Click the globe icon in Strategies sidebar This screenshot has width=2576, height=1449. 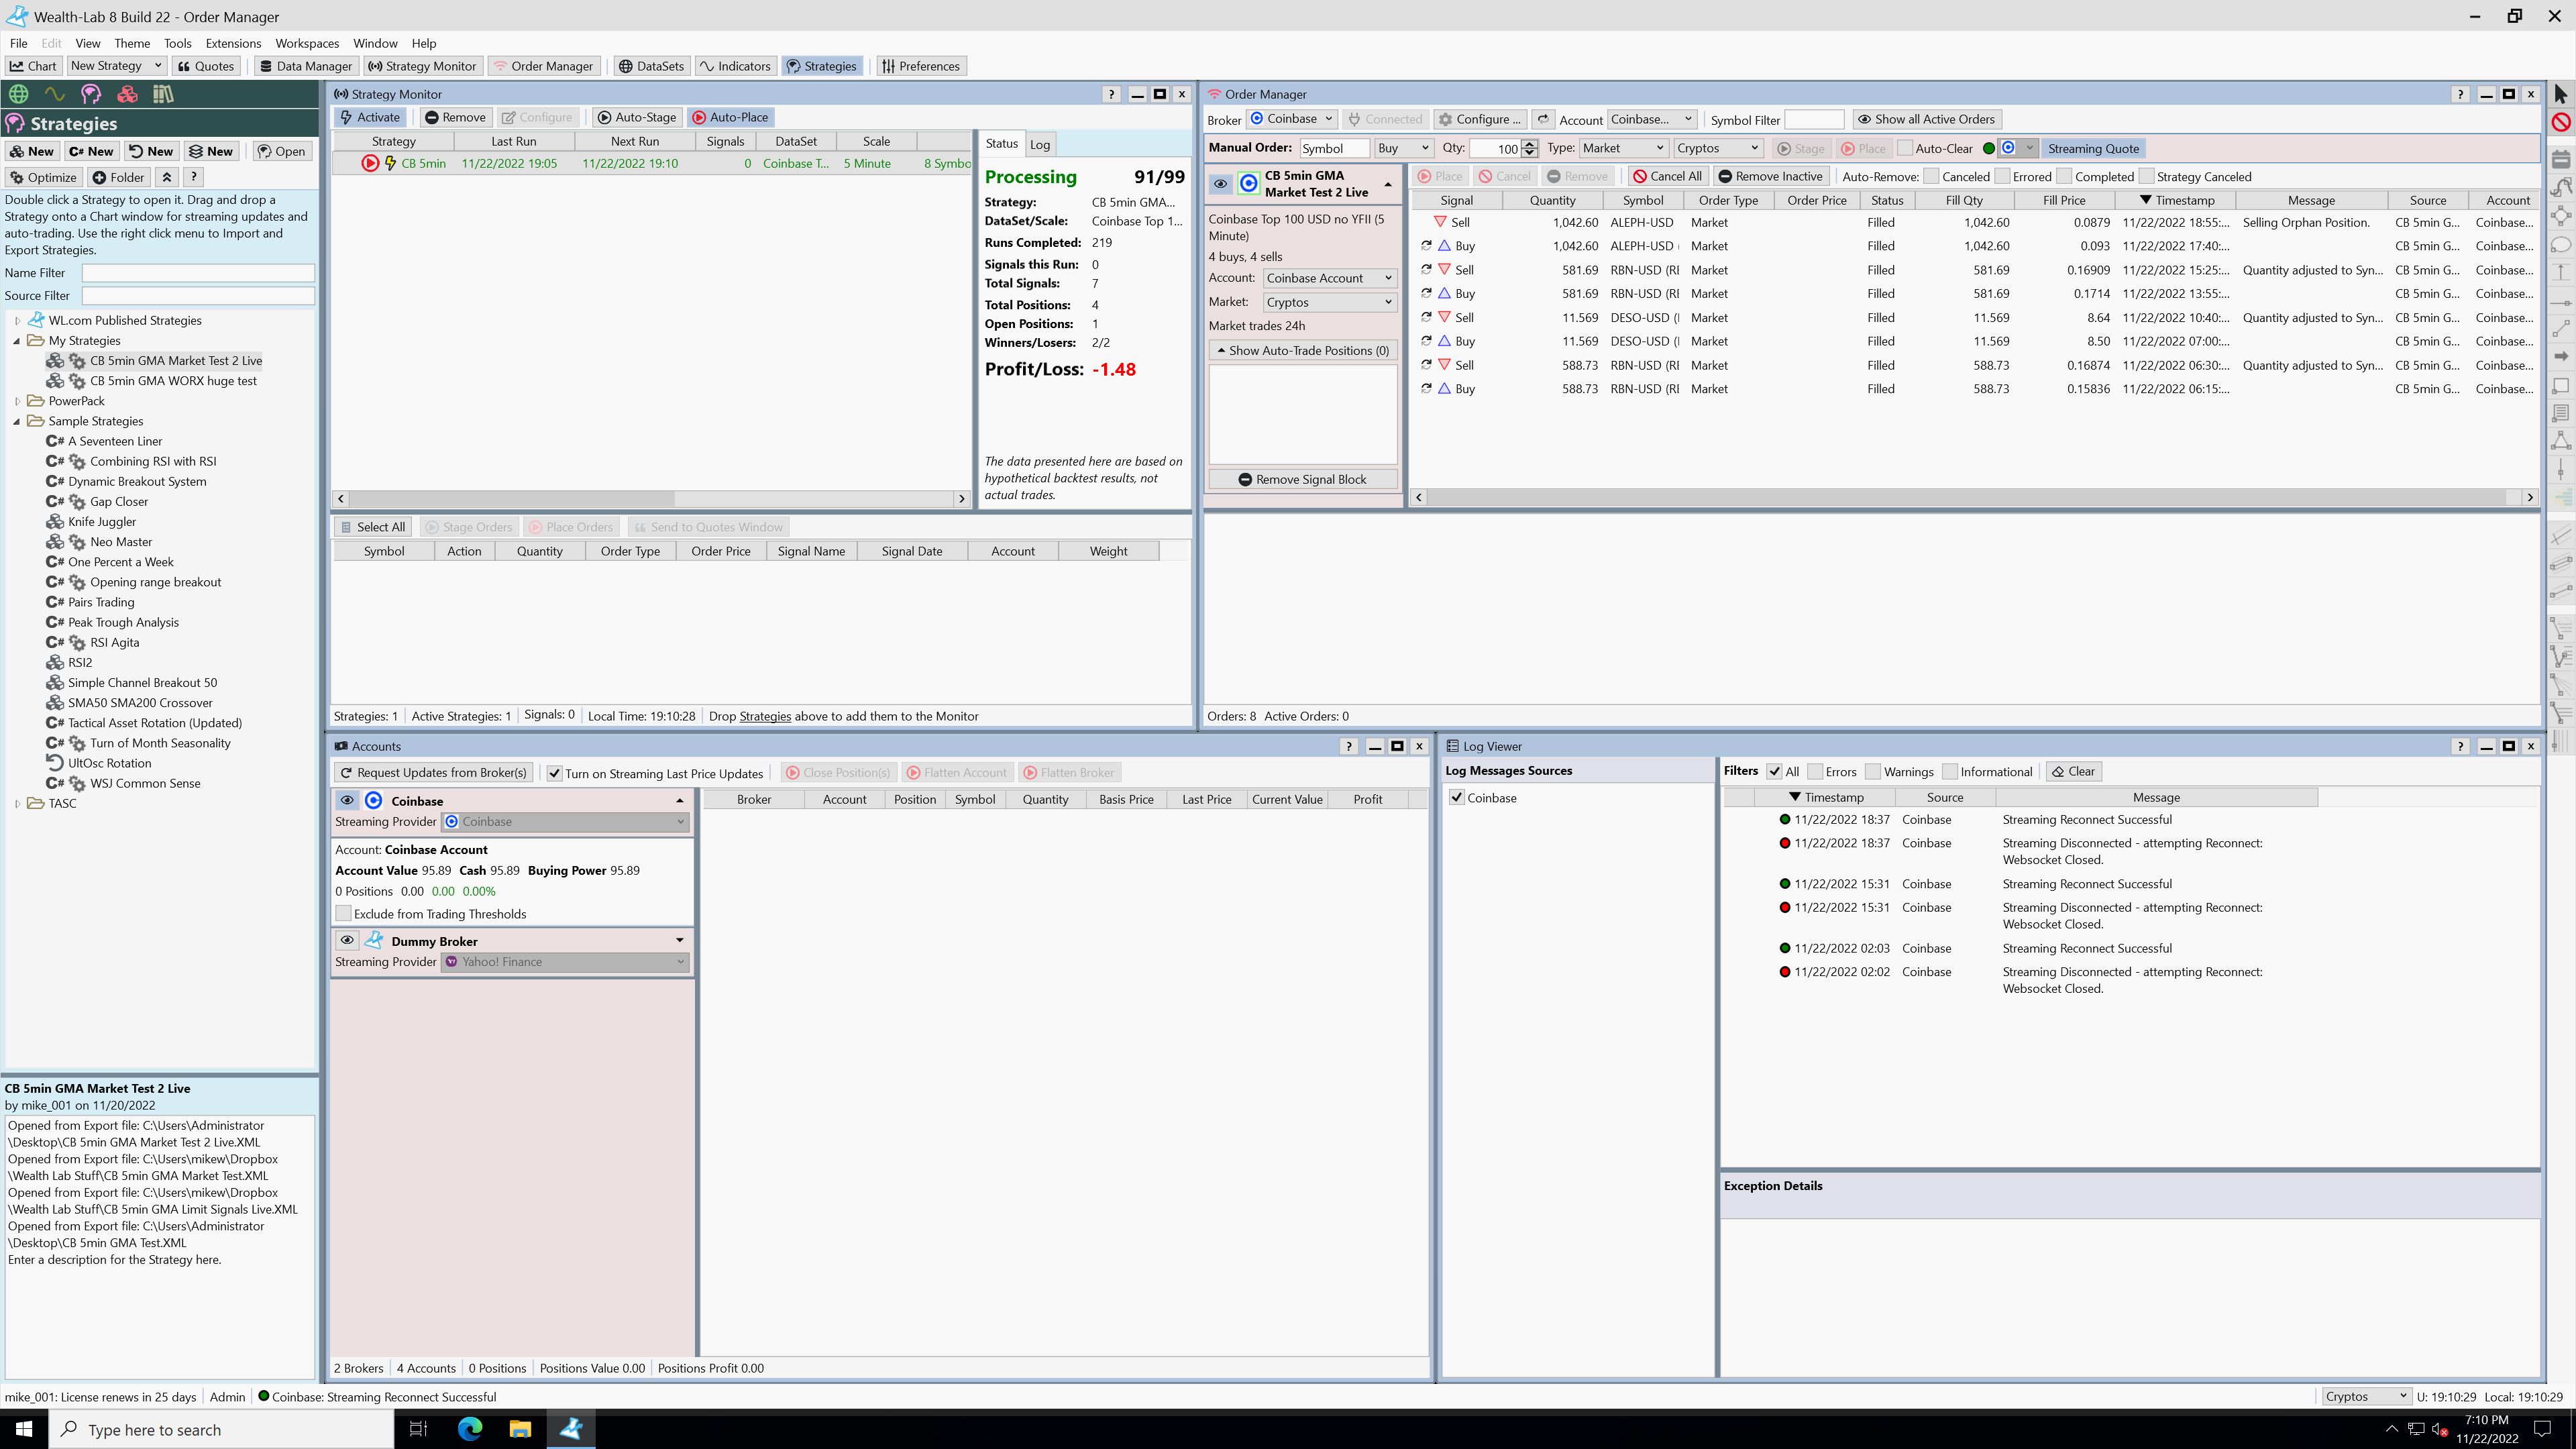coord(18,94)
